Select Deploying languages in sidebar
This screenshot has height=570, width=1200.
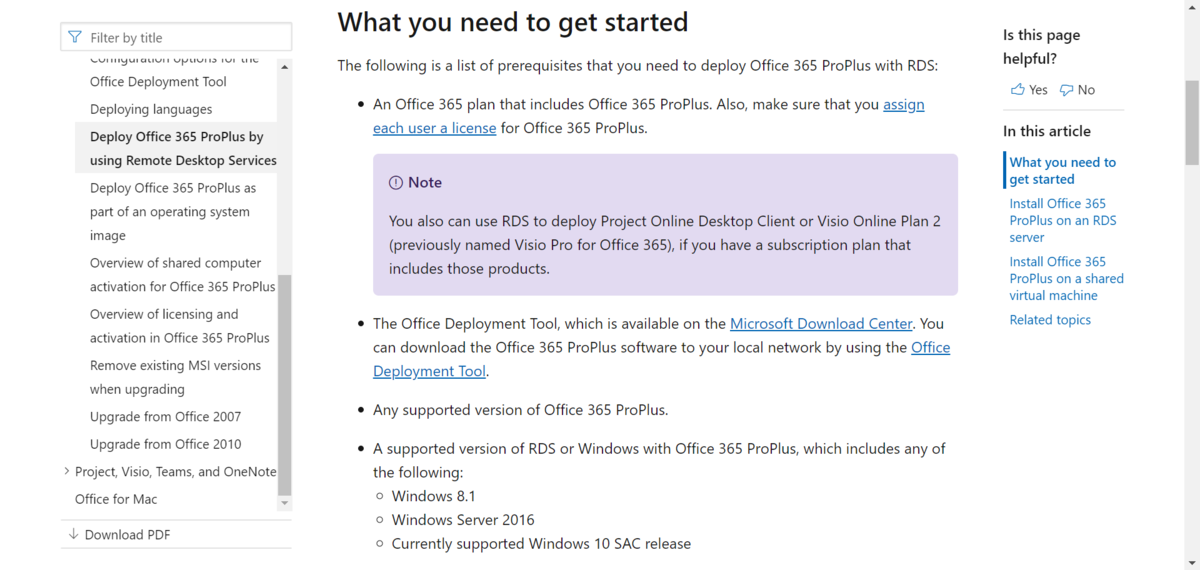coord(151,109)
